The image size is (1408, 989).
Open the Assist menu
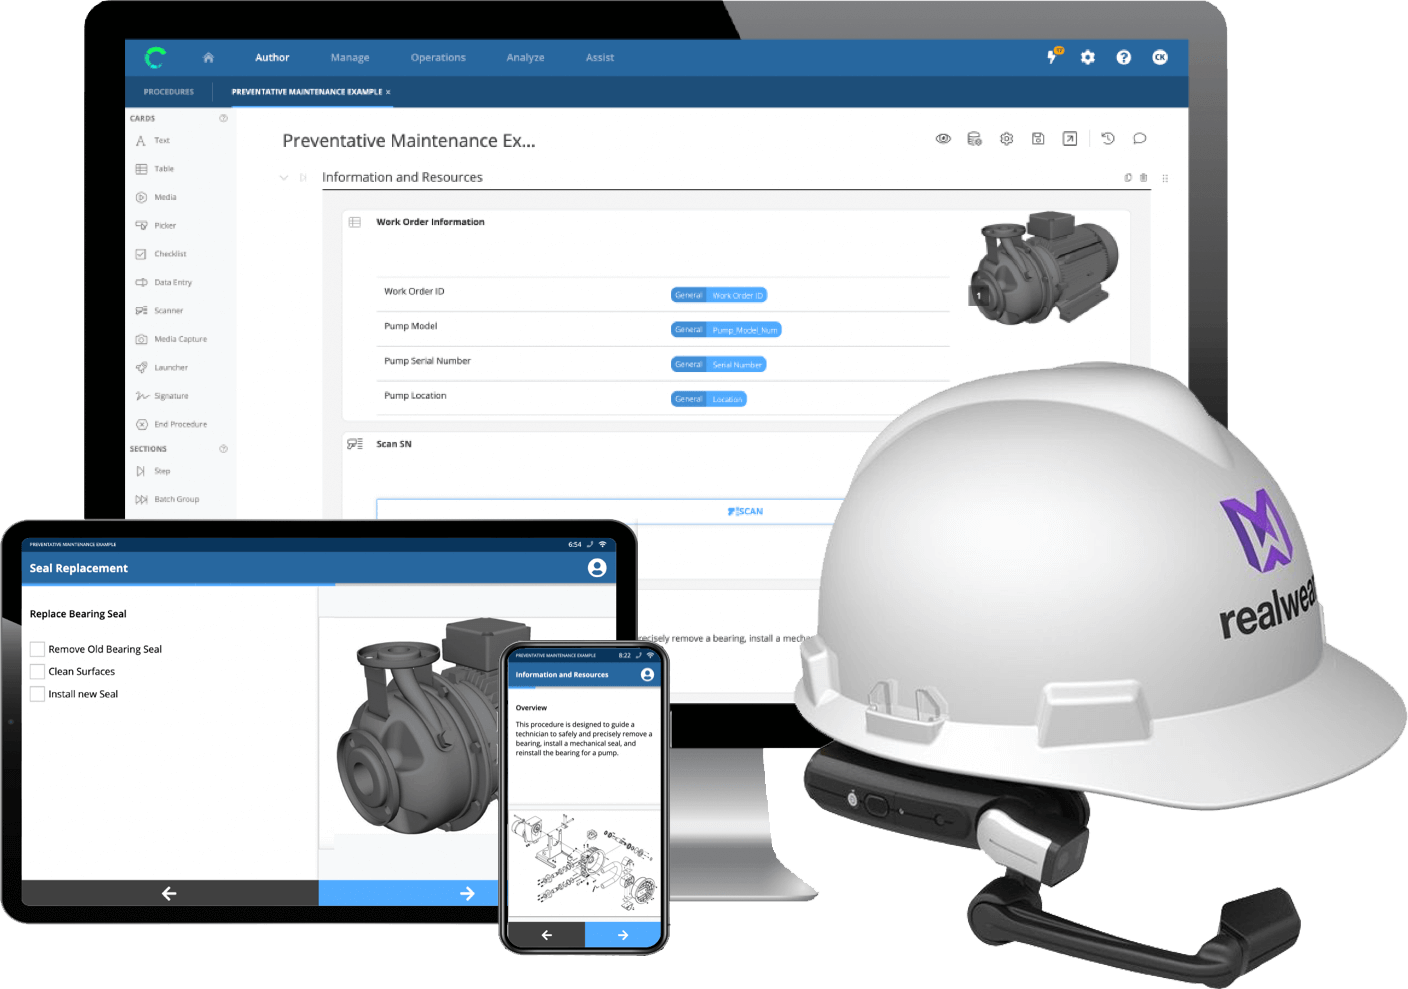[600, 58]
